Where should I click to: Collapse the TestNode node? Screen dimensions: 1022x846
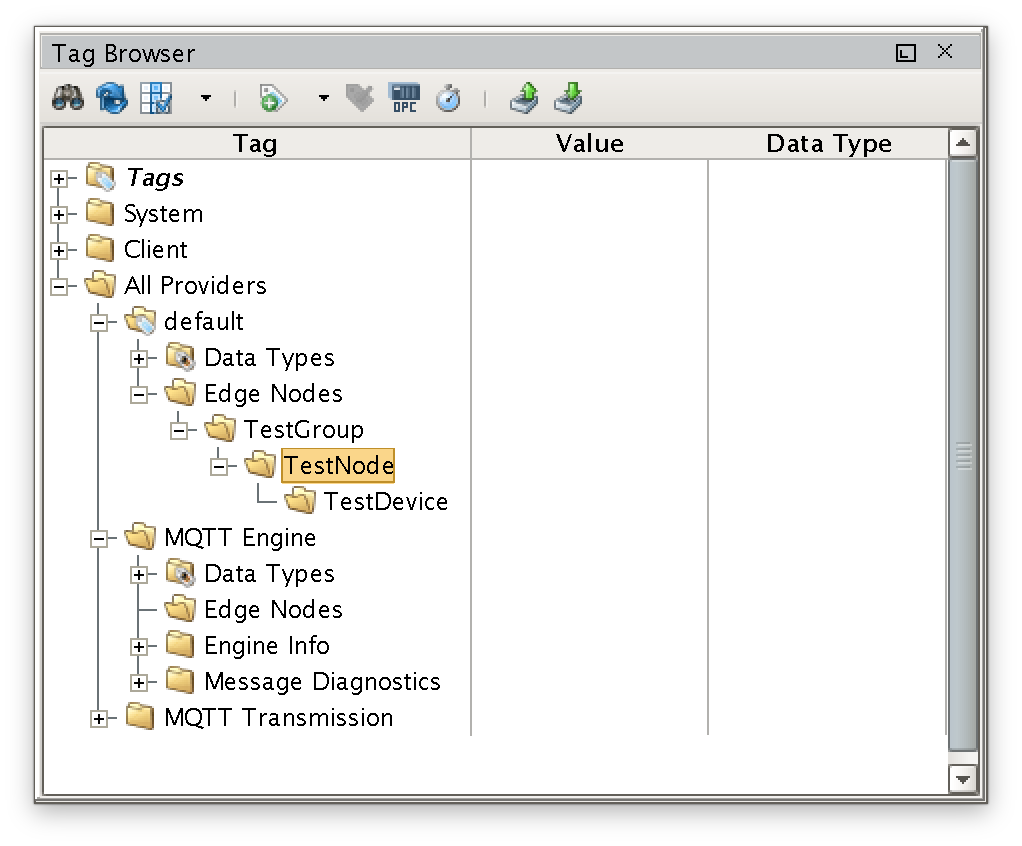click(x=218, y=466)
